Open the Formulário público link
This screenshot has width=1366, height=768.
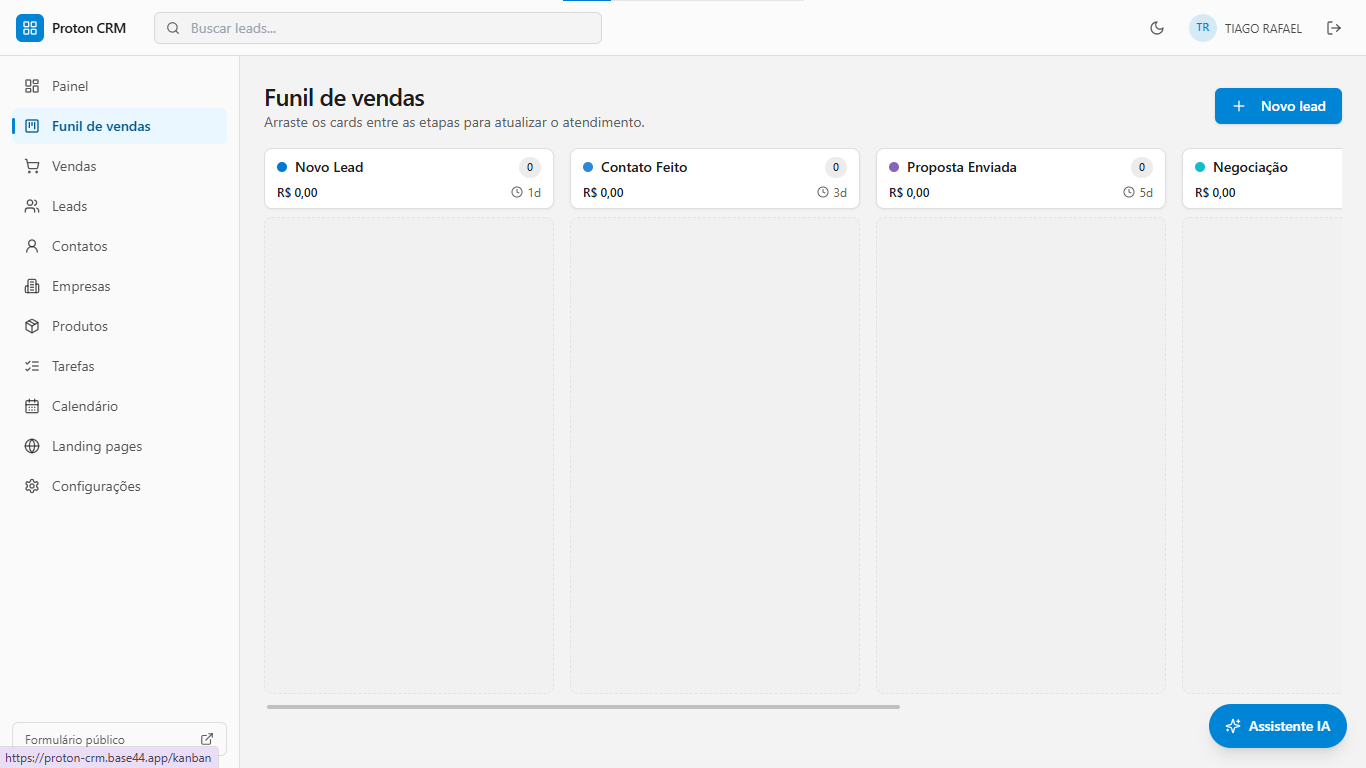click(x=119, y=739)
